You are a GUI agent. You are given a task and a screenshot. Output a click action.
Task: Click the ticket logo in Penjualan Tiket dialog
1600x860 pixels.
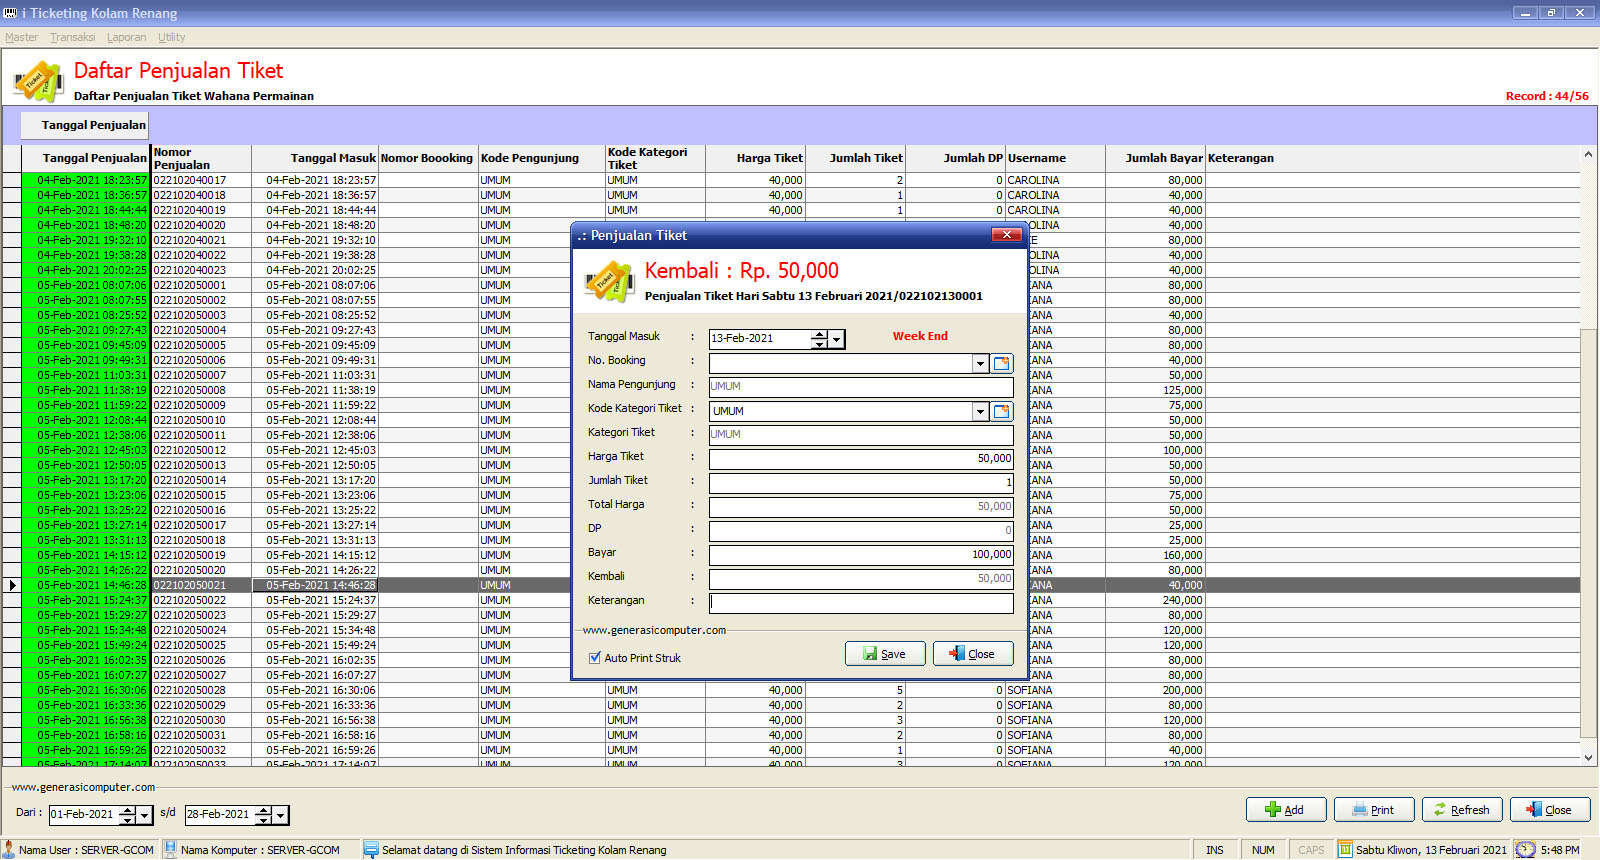click(x=609, y=282)
